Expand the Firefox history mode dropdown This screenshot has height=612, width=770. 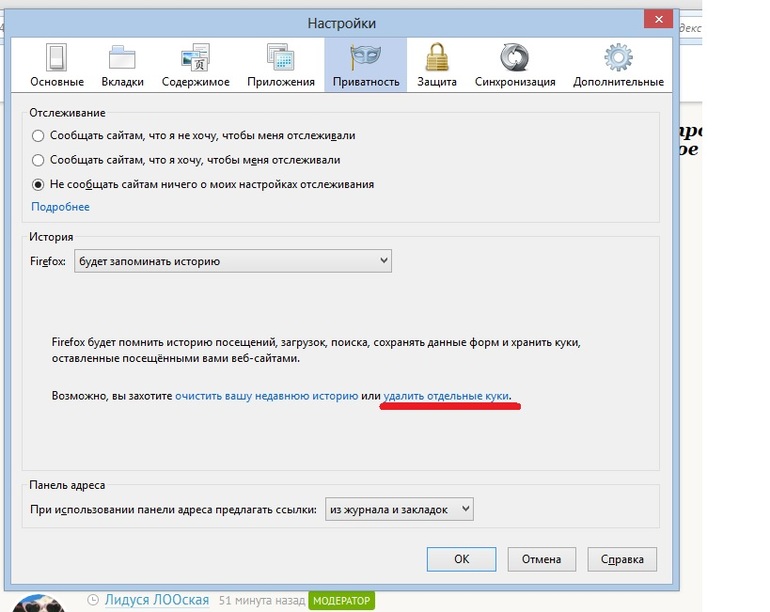click(x=232, y=261)
